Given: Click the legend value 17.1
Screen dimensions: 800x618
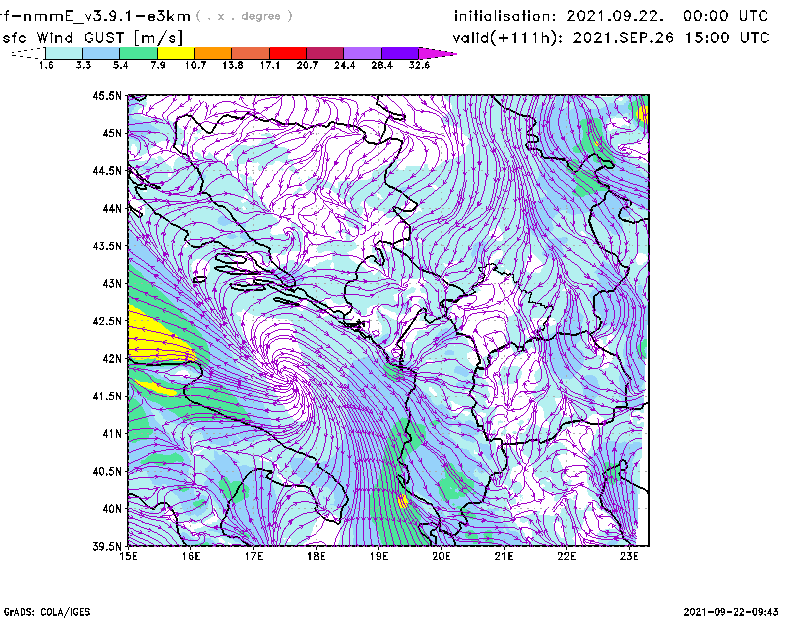Looking at the screenshot, I should [270, 65].
